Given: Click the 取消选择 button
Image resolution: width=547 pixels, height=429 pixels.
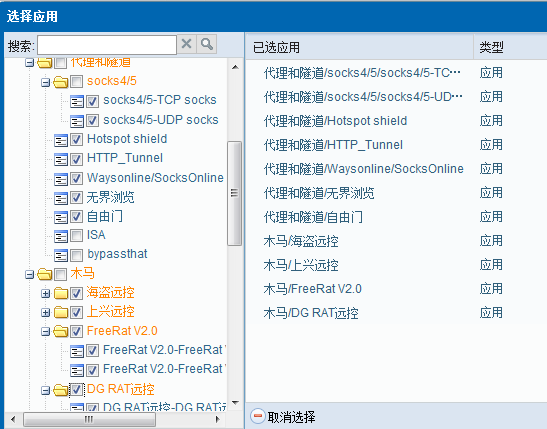Looking at the screenshot, I should (283, 416).
